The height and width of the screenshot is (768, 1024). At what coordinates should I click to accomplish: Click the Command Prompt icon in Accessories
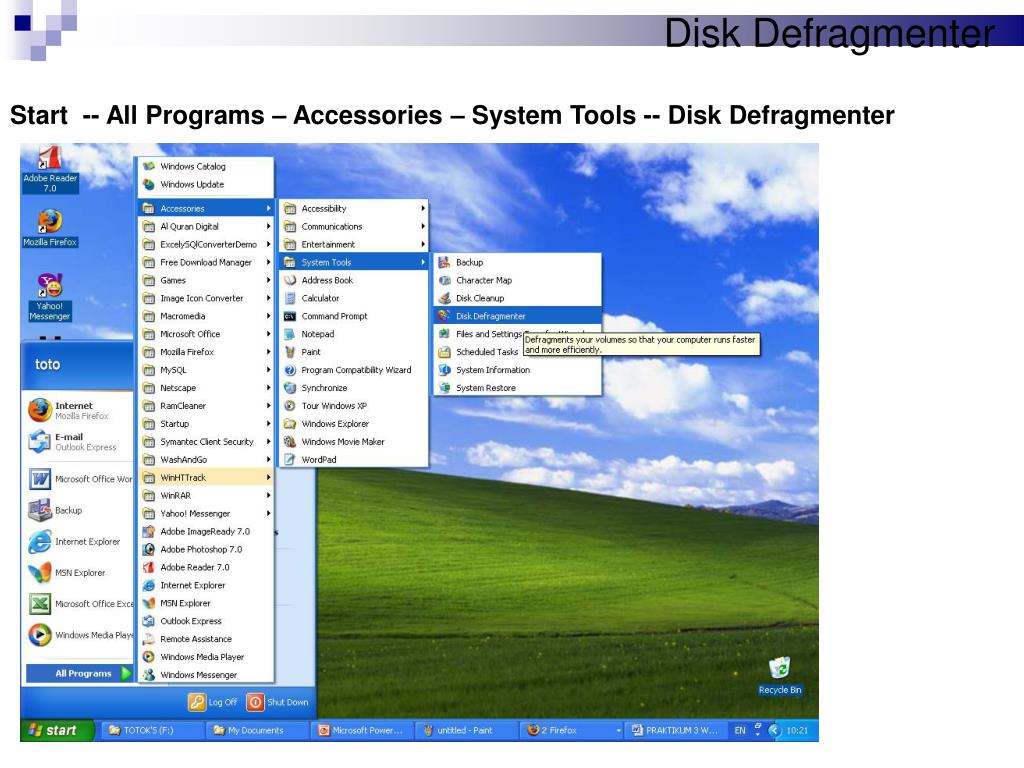tap(290, 316)
